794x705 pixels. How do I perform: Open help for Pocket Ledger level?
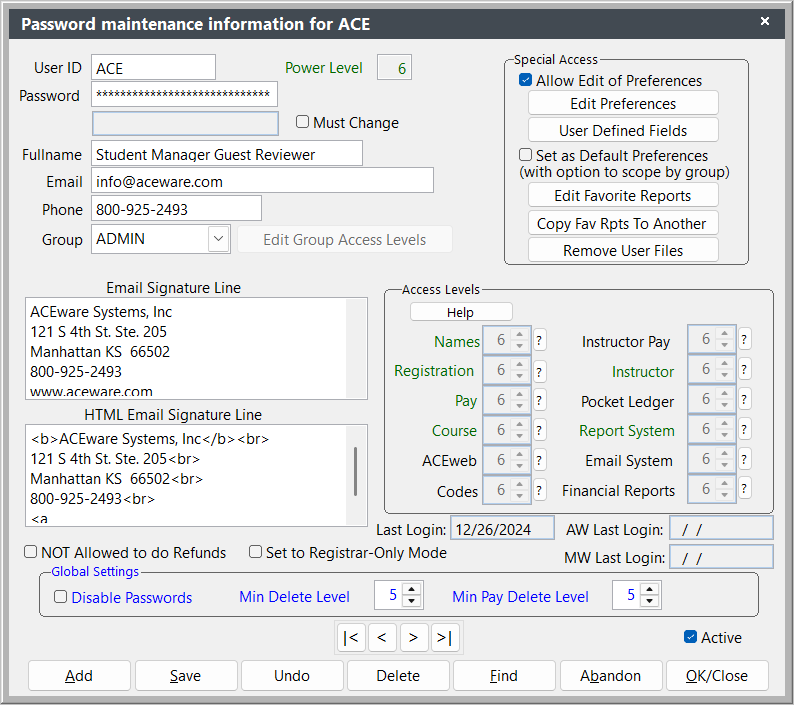tap(744, 399)
